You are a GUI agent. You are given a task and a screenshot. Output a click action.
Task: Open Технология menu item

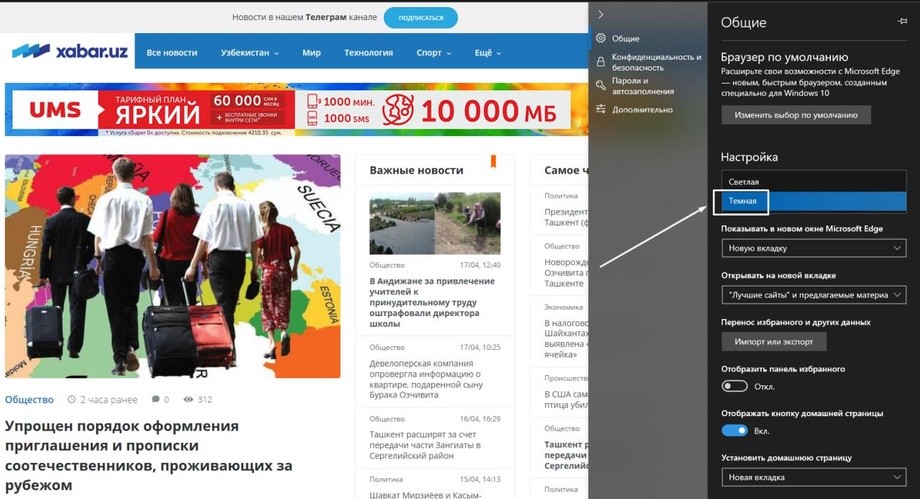(368, 52)
